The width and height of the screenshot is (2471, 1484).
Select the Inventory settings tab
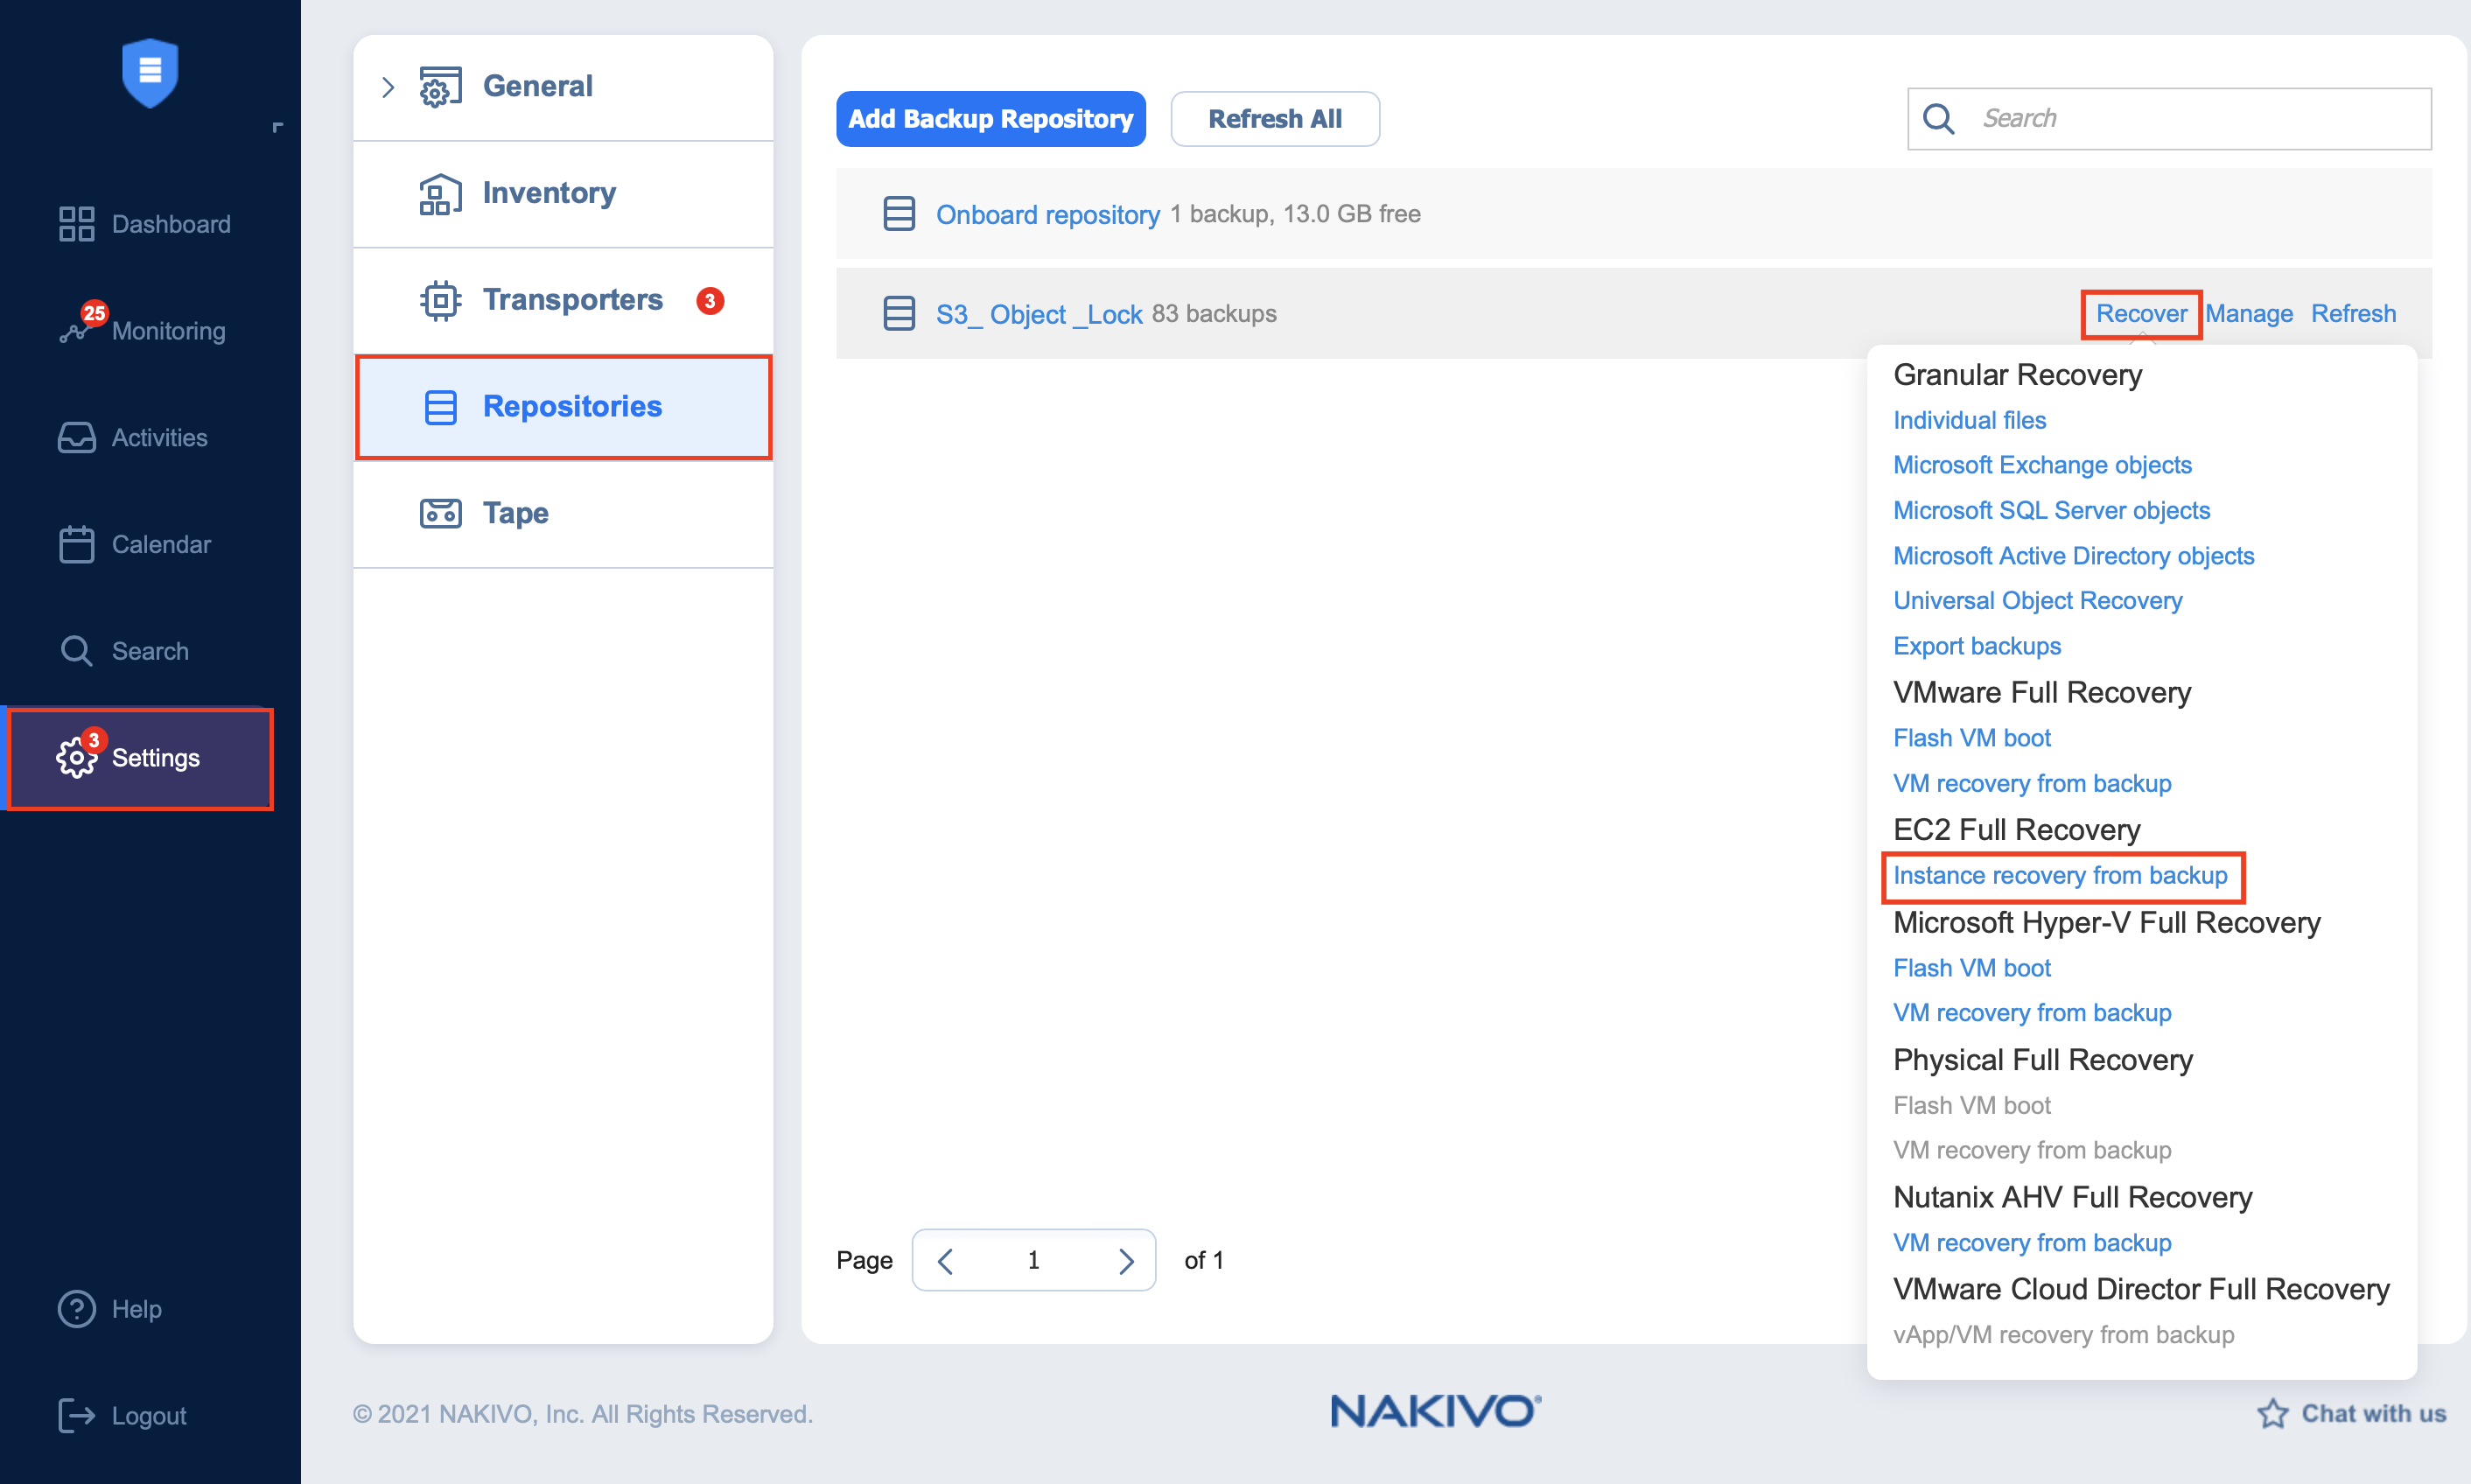coord(563,194)
